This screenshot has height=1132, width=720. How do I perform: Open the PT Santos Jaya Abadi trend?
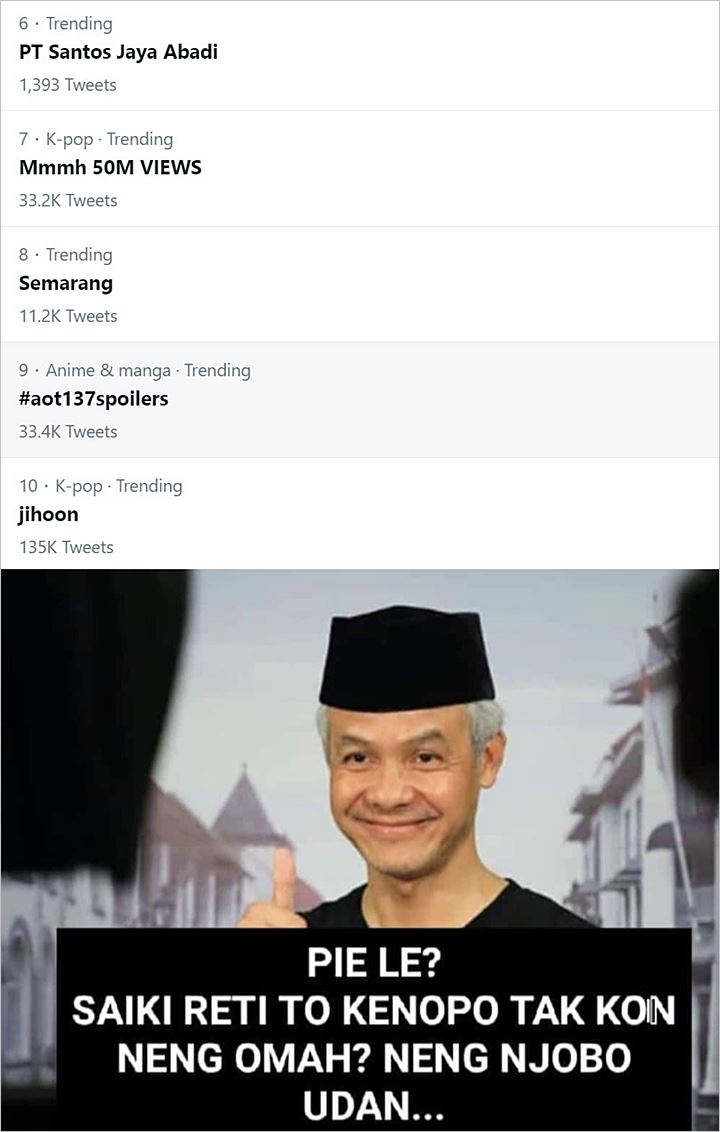pyautogui.click(x=118, y=53)
